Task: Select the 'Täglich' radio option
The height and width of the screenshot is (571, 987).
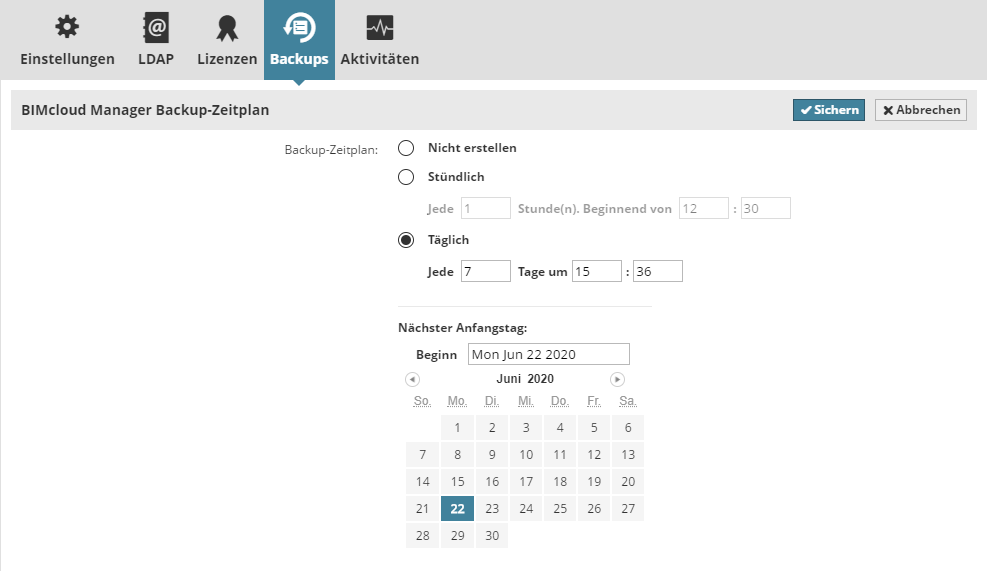Action: 406,240
